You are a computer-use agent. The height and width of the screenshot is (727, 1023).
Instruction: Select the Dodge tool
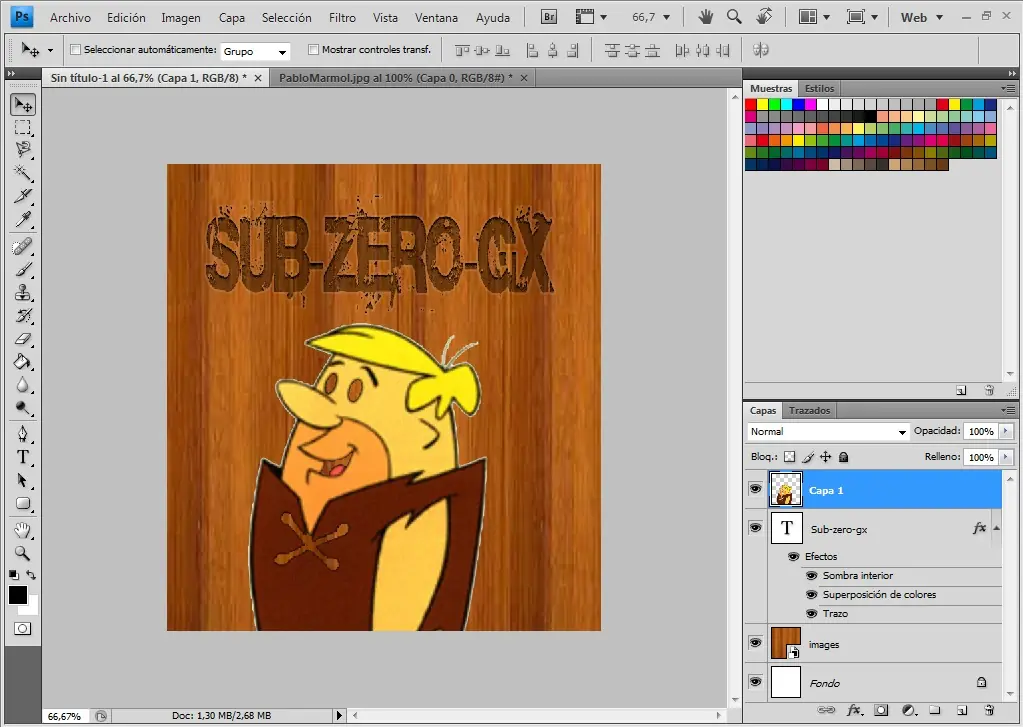(x=23, y=408)
